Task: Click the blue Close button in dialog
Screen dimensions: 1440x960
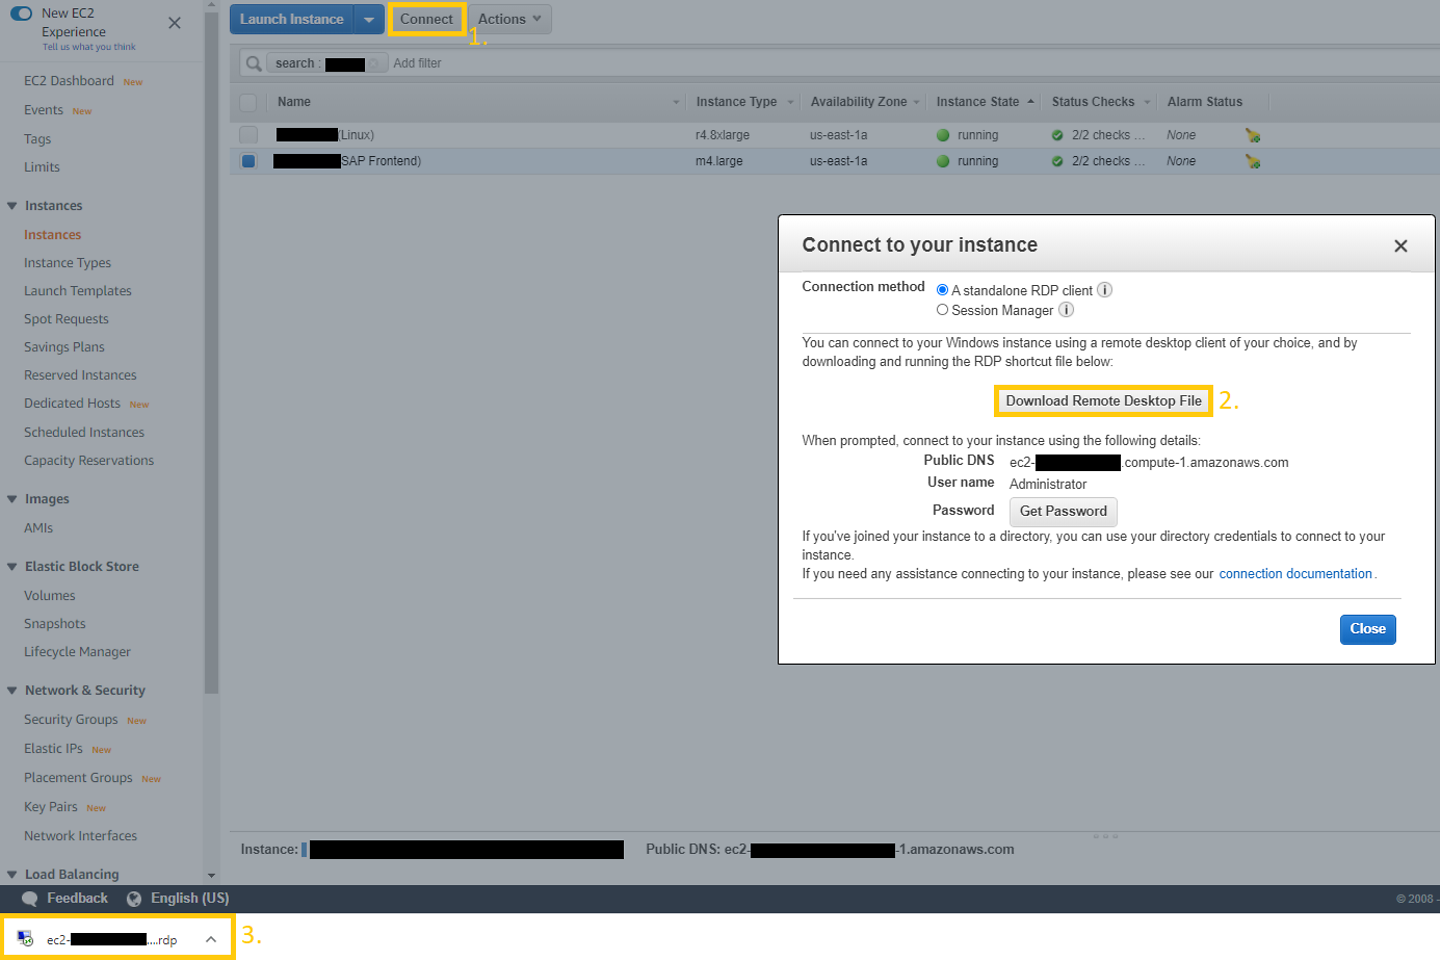Action: [1367, 629]
